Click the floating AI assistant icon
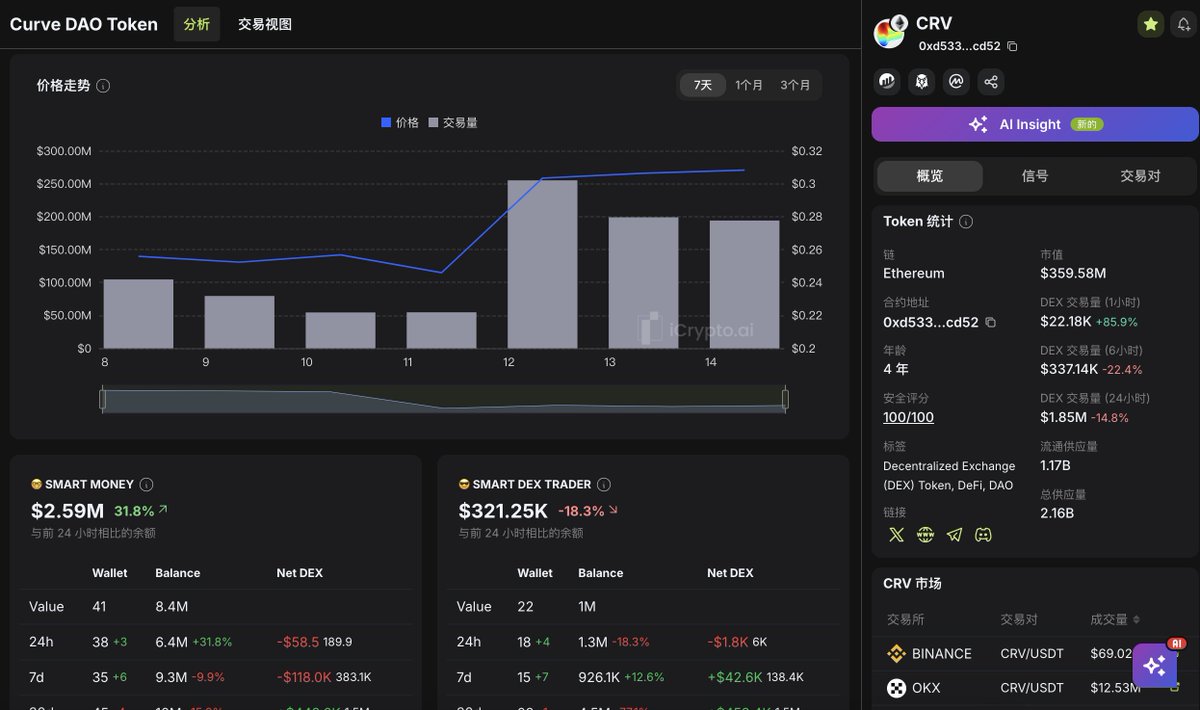1200x710 pixels. coord(1154,665)
